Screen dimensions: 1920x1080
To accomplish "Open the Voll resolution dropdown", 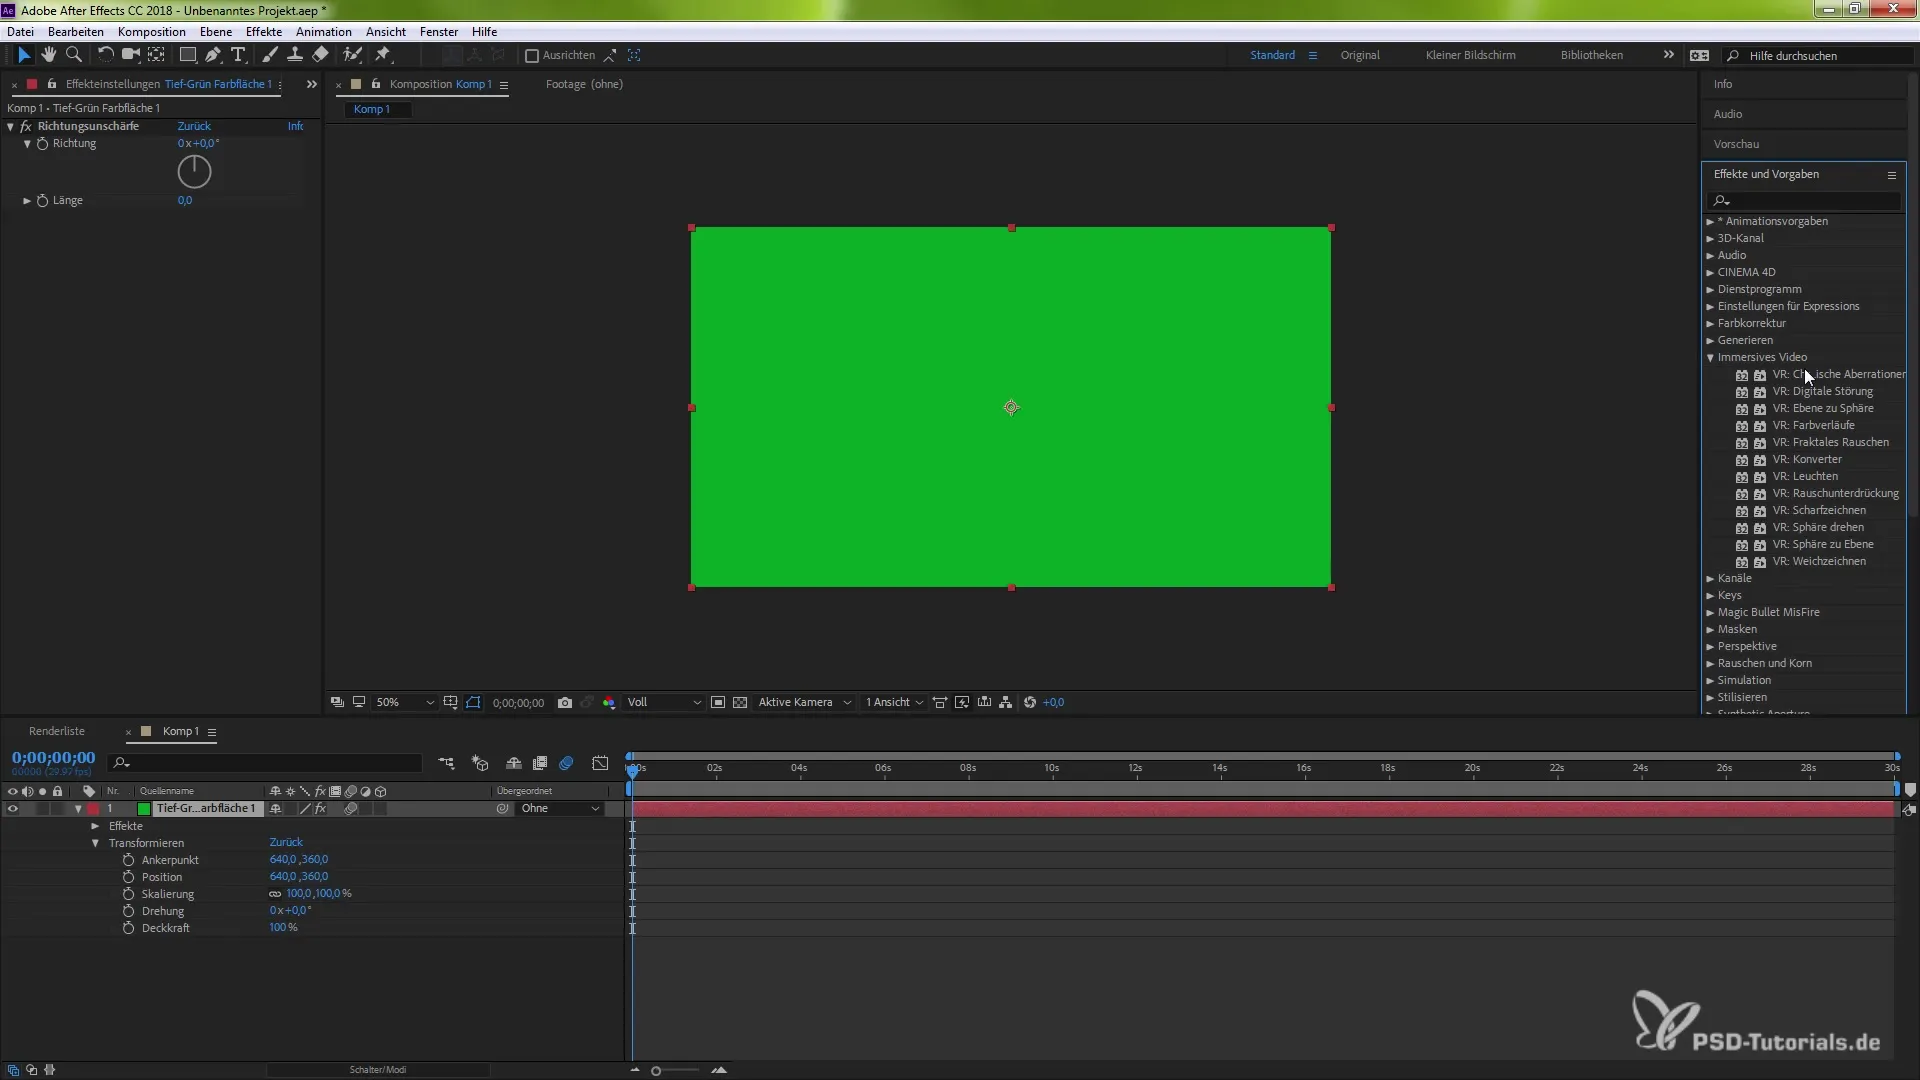I will [664, 703].
